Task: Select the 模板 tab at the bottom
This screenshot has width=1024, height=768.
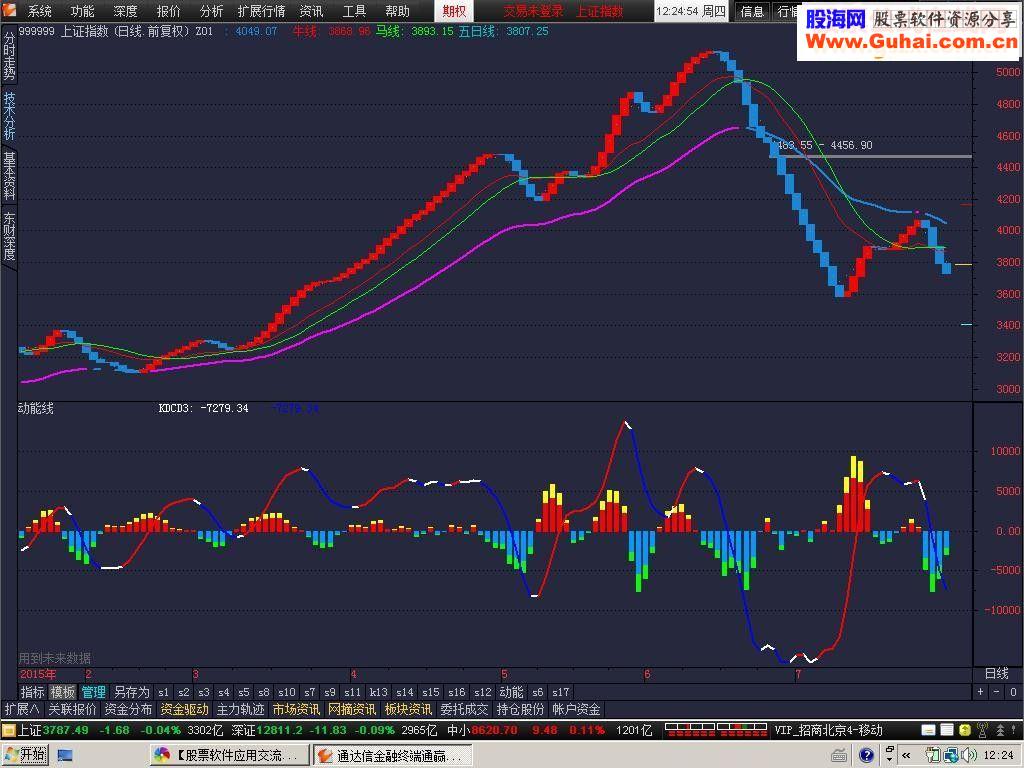Action: tap(63, 692)
